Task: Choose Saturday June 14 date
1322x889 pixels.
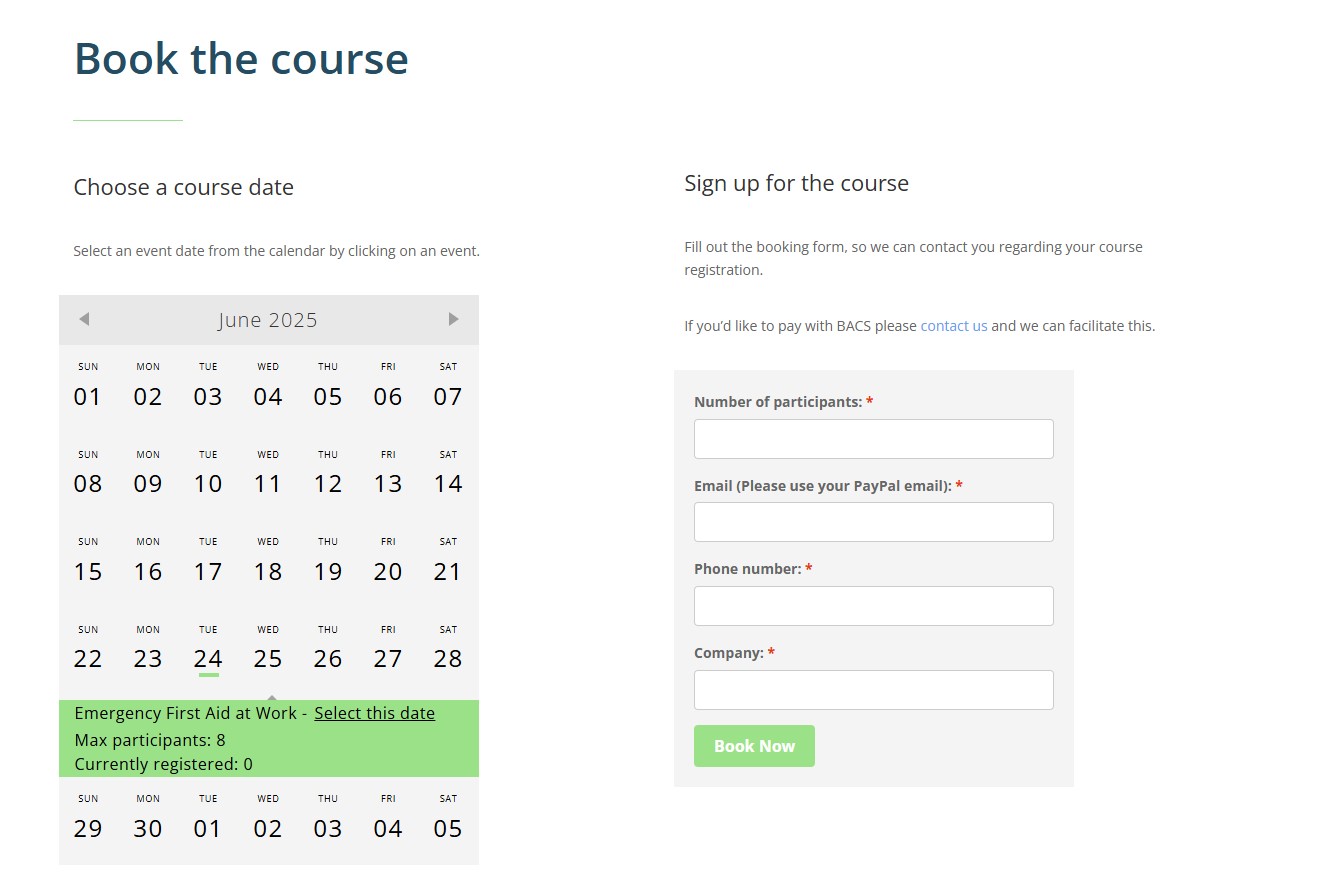Action: click(448, 484)
